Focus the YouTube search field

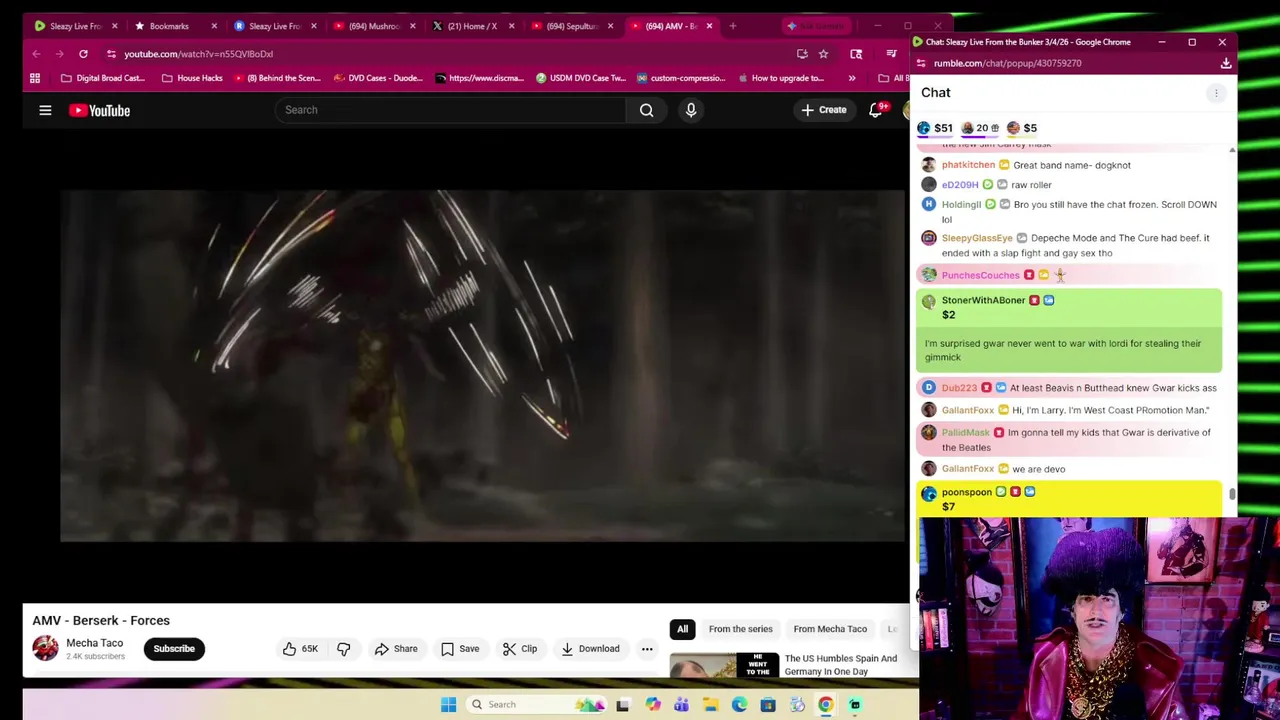click(450, 110)
